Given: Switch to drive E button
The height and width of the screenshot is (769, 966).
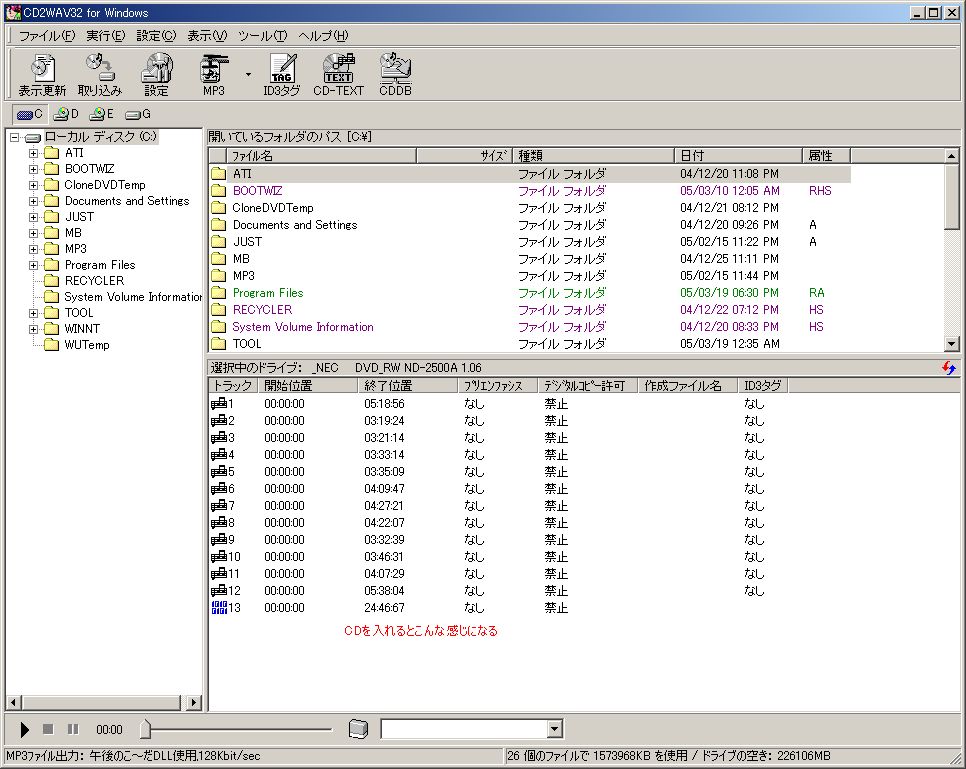Looking at the screenshot, I should 102,114.
